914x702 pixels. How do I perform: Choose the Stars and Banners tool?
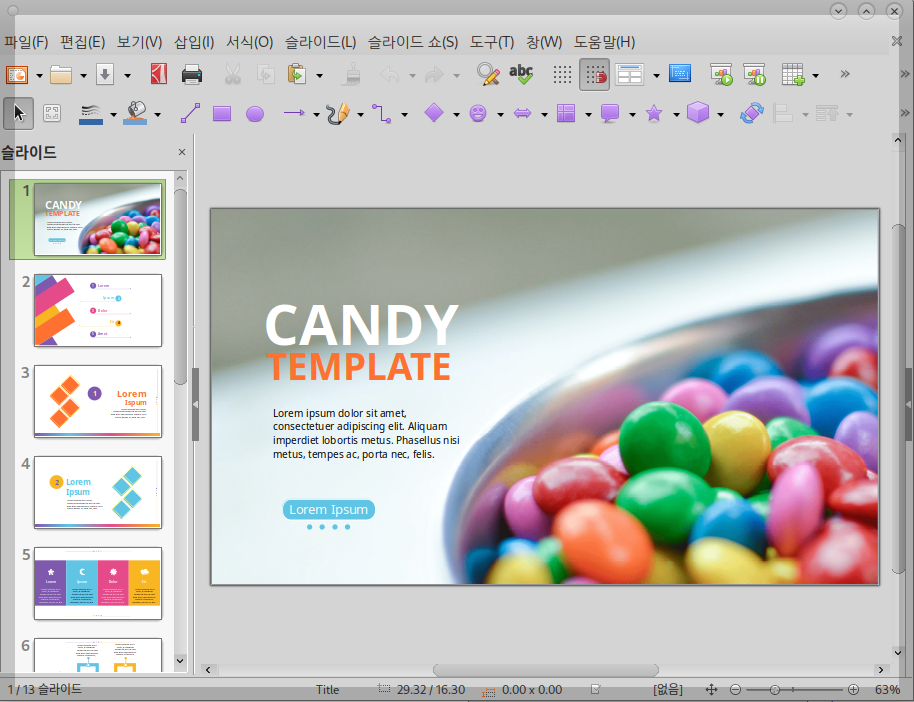coord(654,113)
